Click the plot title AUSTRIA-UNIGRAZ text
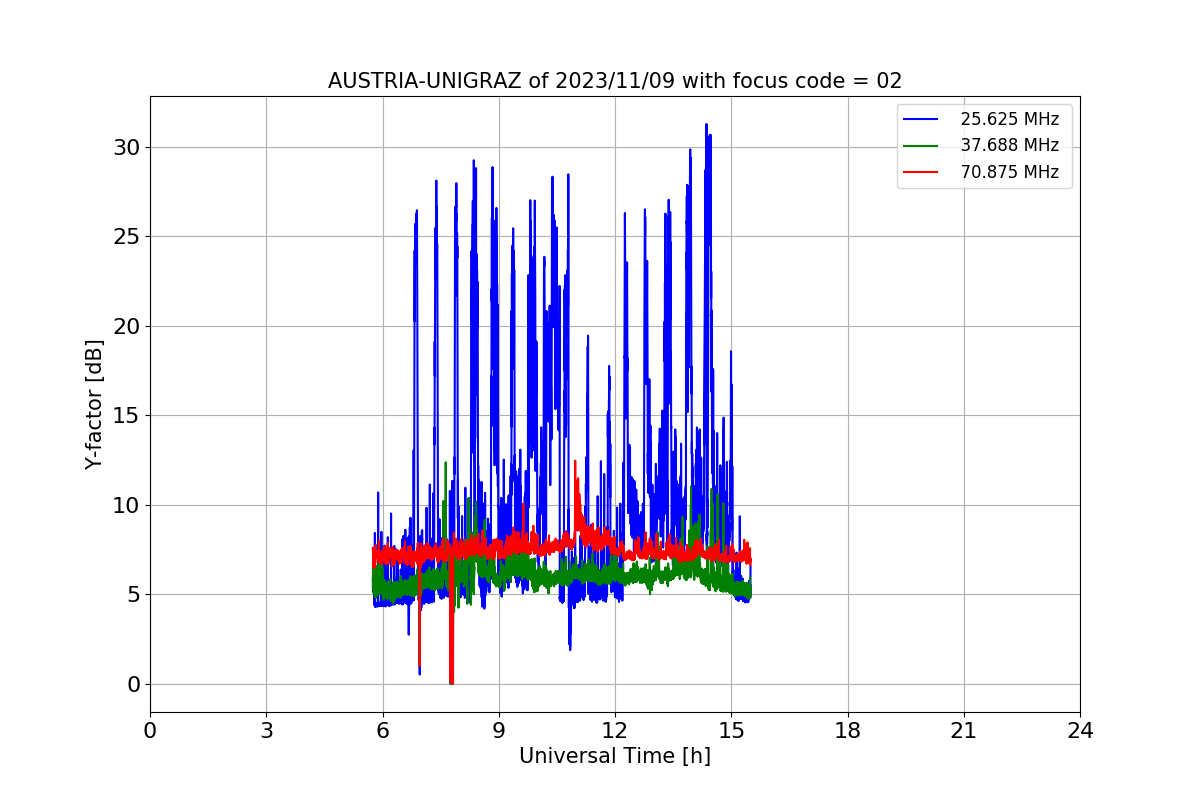1200x800 pixels. [x=615, y=81]
